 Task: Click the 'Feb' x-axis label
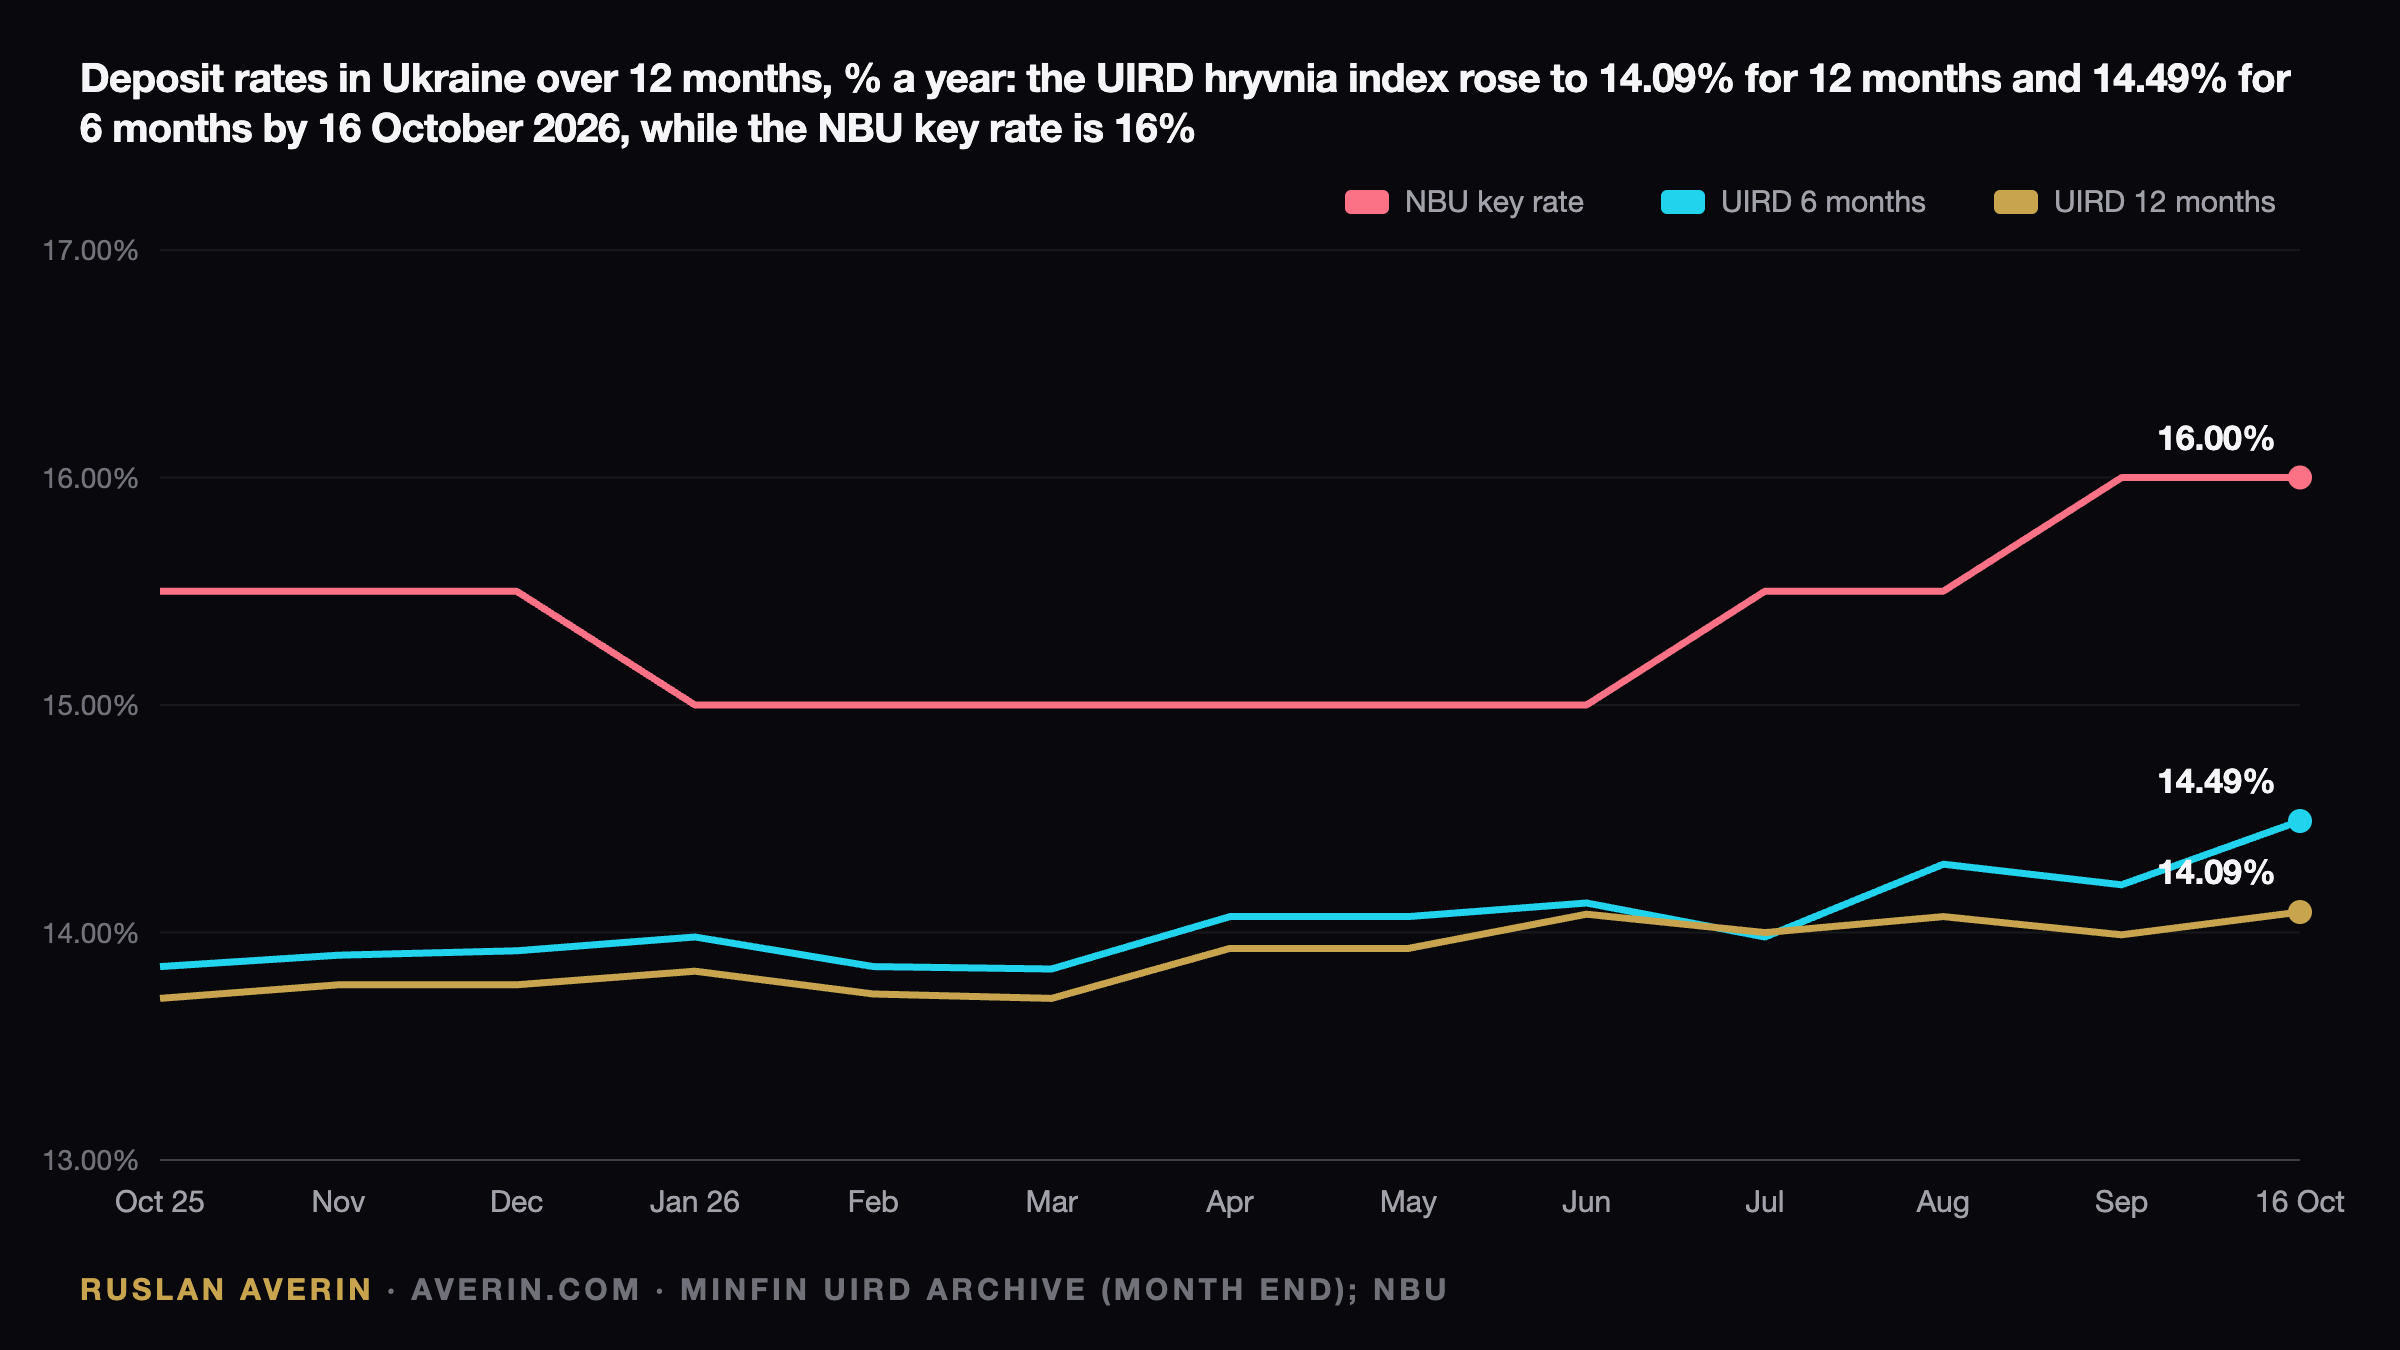tap(873, 1201)
